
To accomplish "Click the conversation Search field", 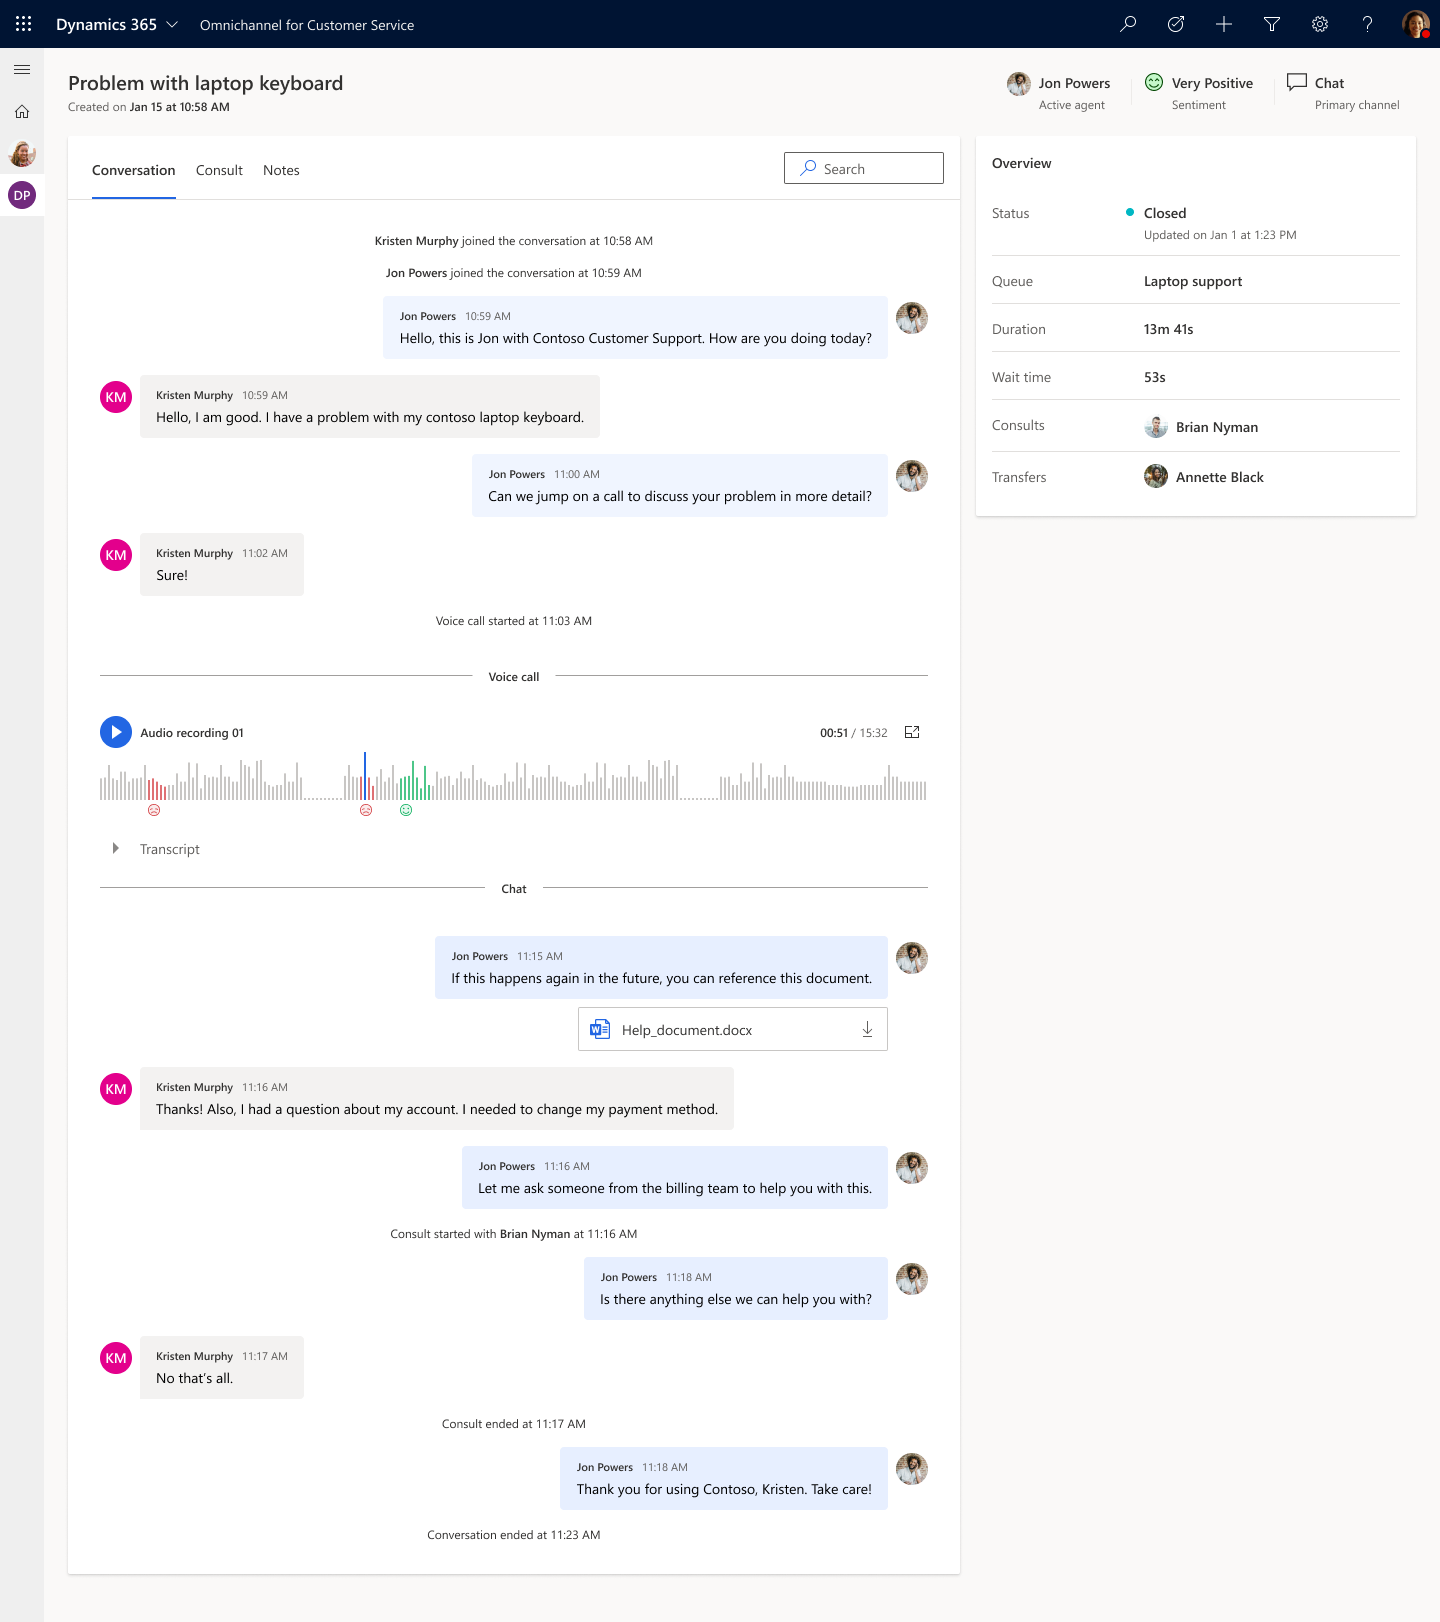I will point(864,169).
